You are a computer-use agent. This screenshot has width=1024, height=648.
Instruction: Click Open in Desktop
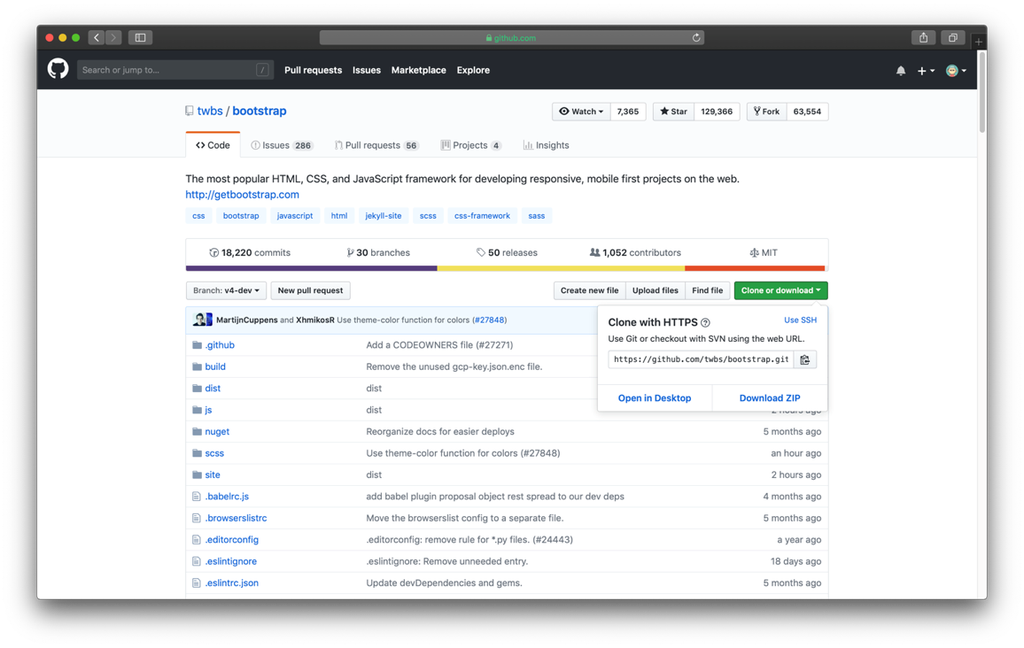[x=654, y=398]
